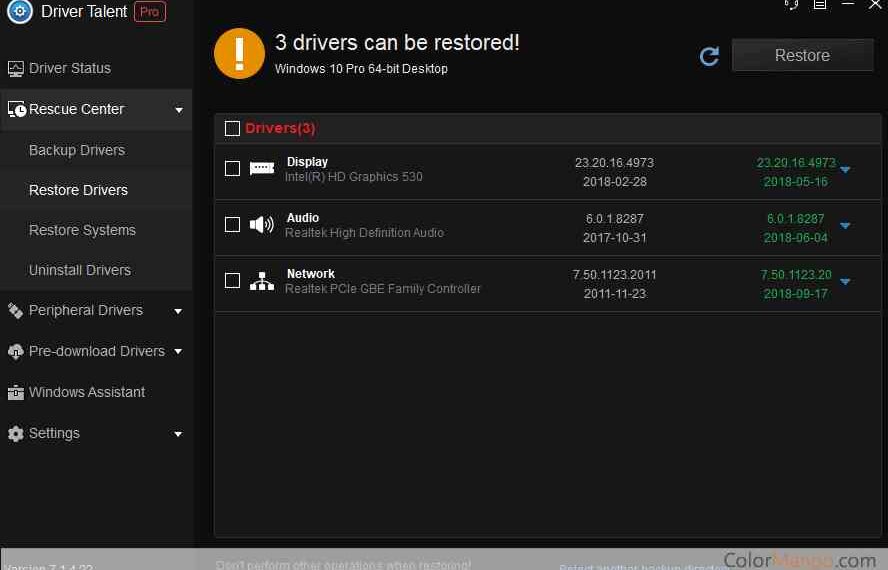Screen dimensions: 888x570
Task: Click the Driver Talent gear logo
Action: click(x=19, y=12)
